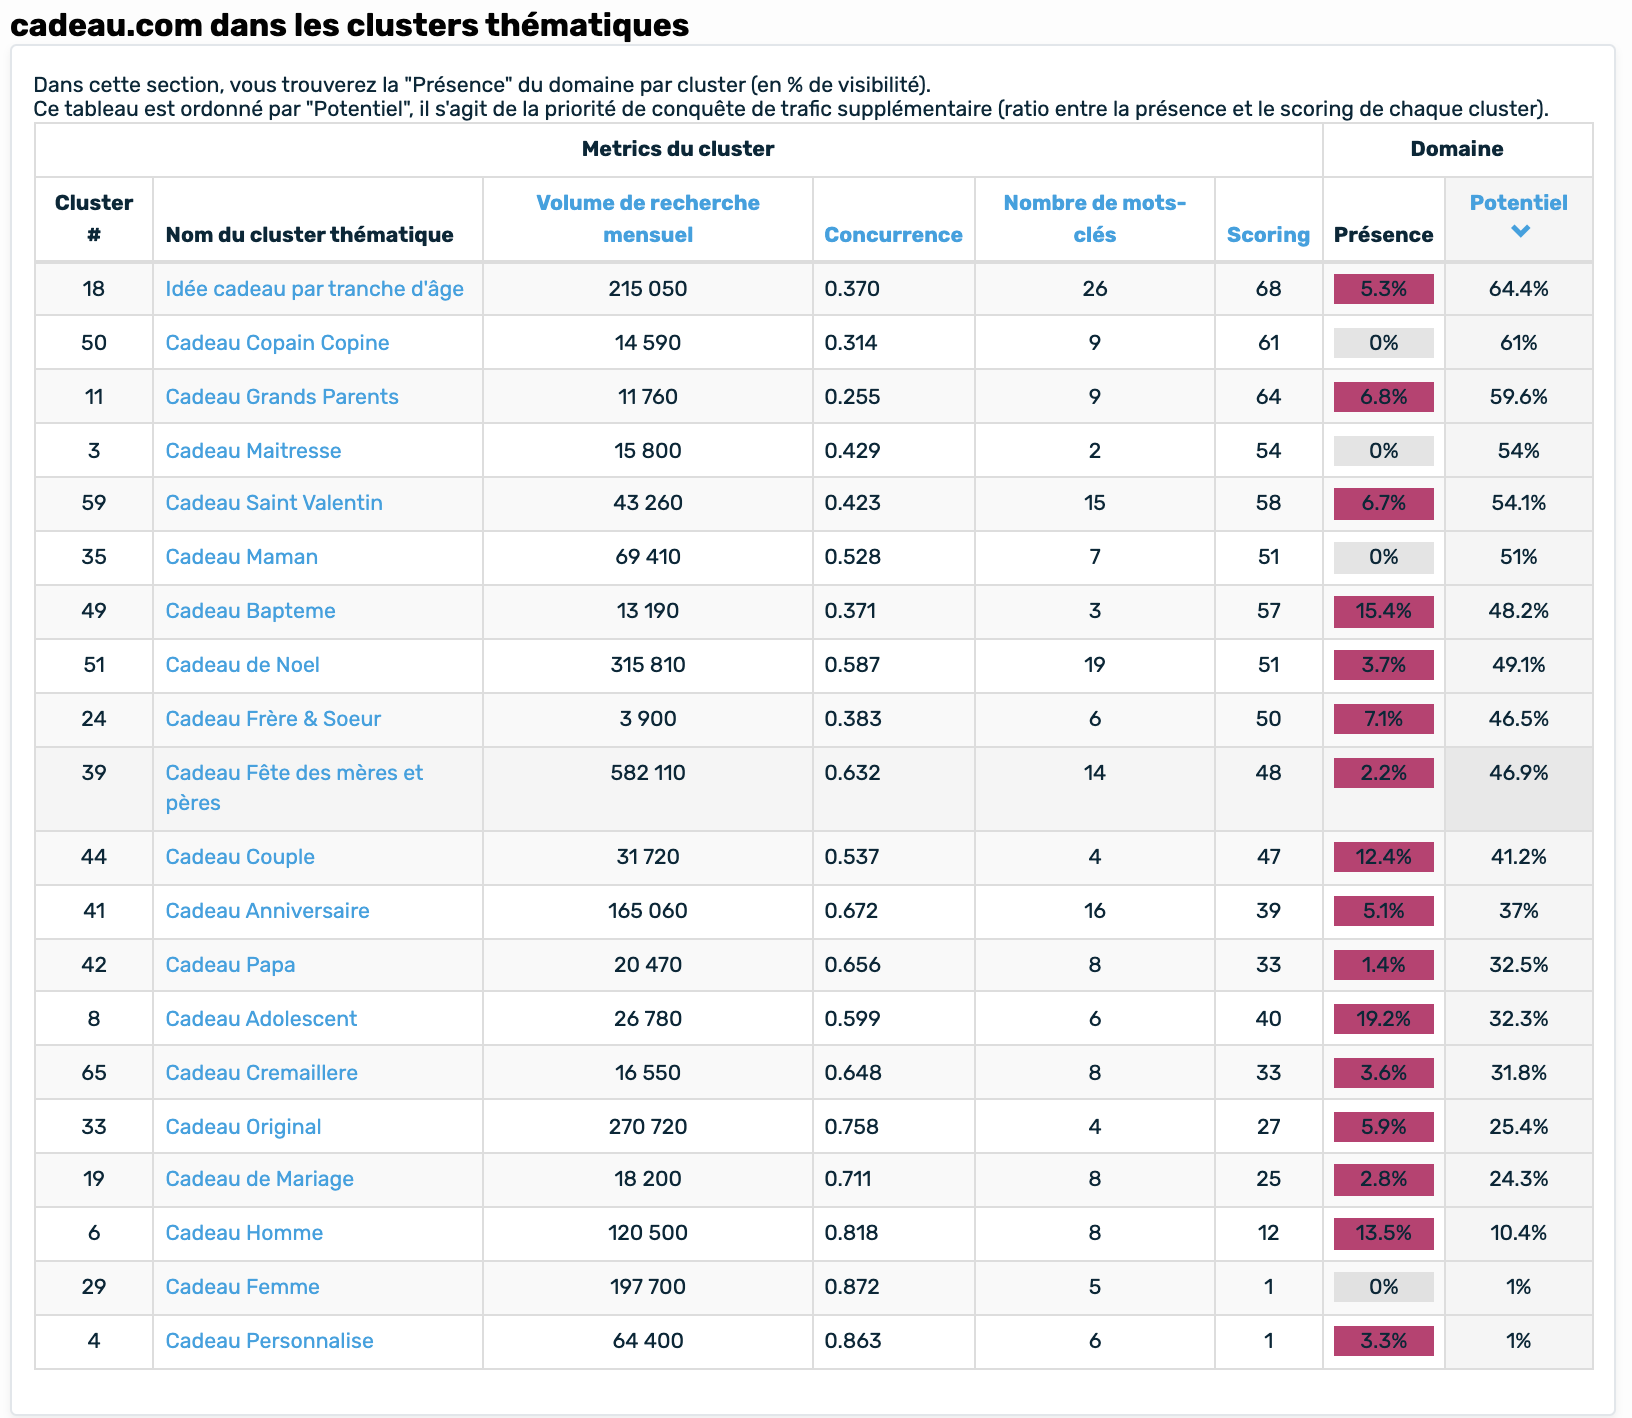Click the 0.863 concurrence value
This screenshot has width=1632, height=1418.
(x=853, y=1341)
